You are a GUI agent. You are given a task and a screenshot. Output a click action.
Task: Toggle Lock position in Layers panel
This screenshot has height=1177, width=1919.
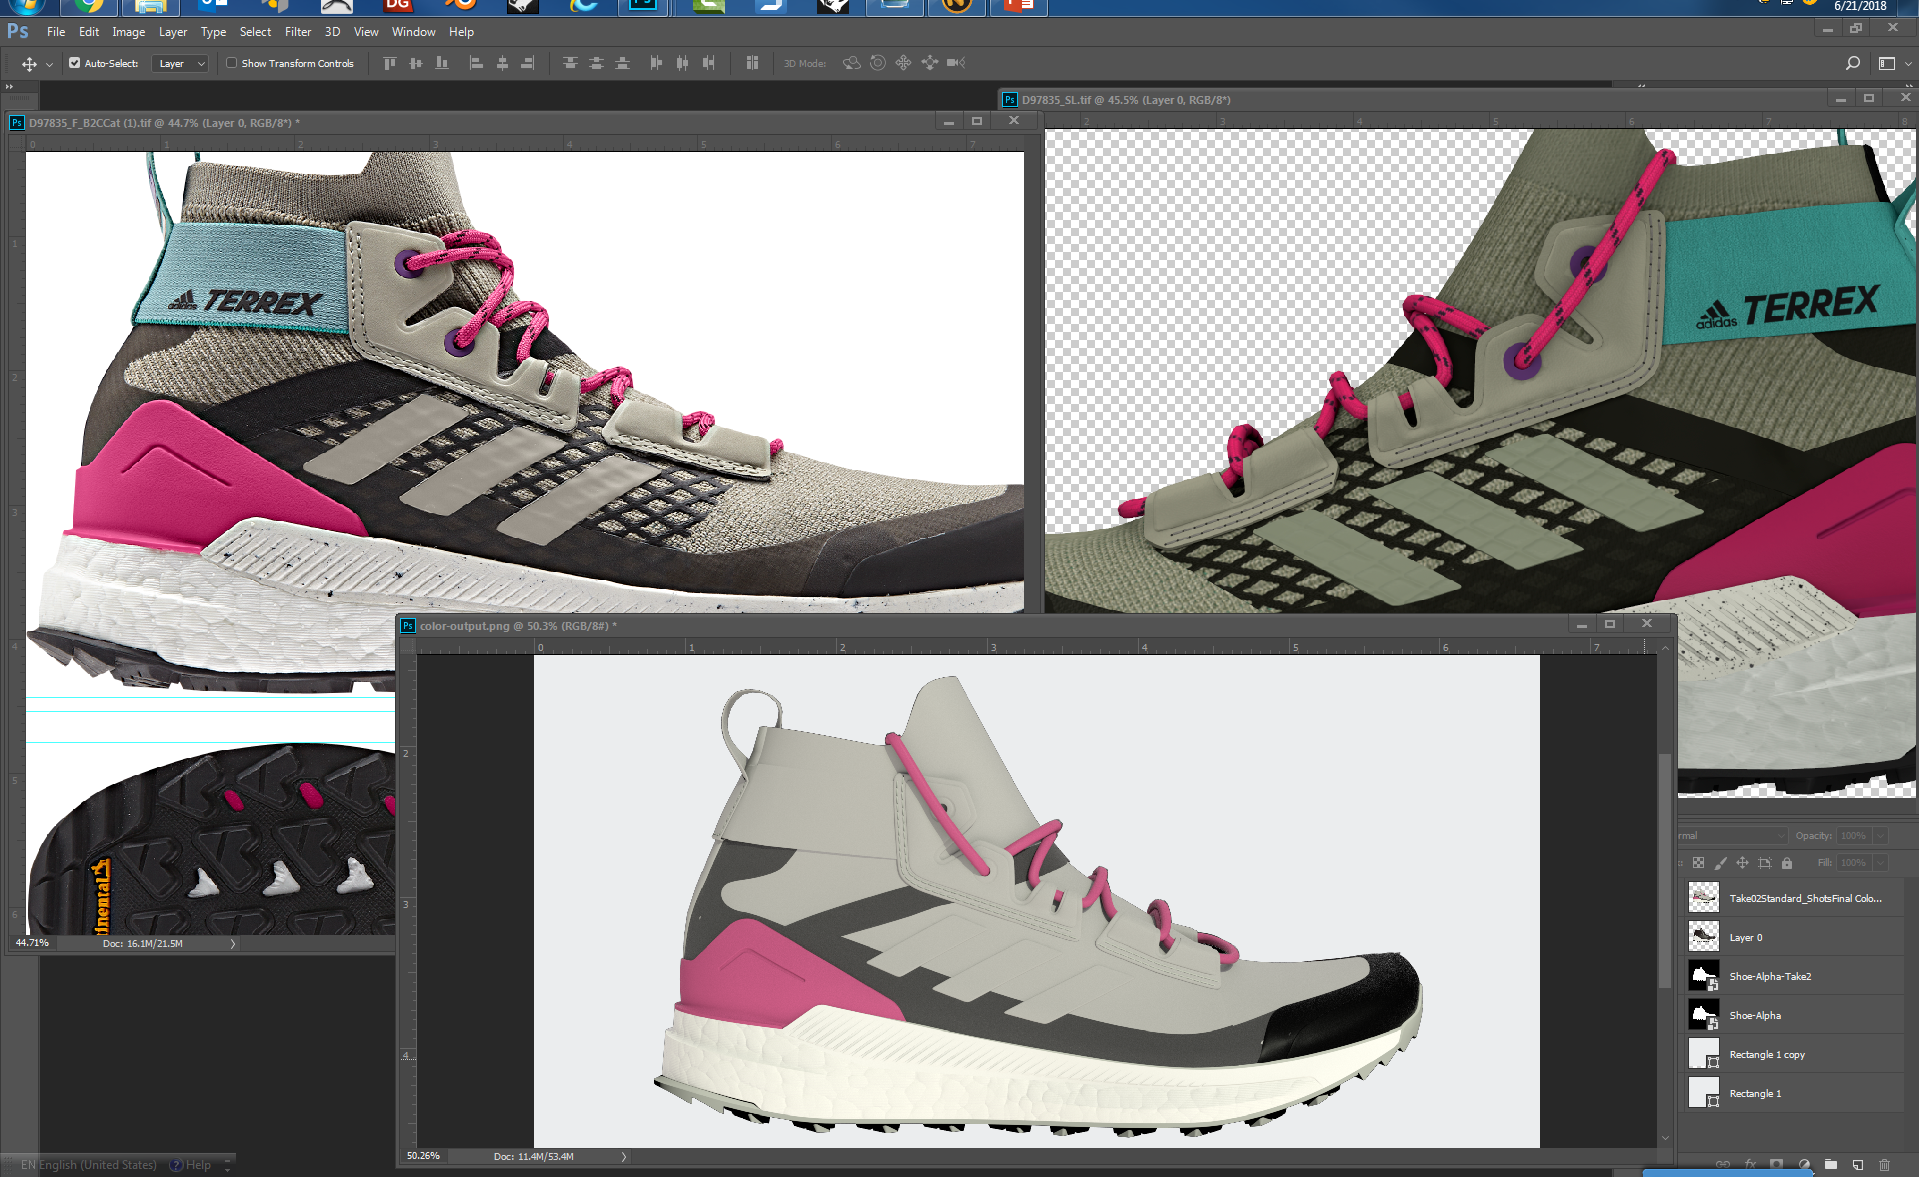1742,863
